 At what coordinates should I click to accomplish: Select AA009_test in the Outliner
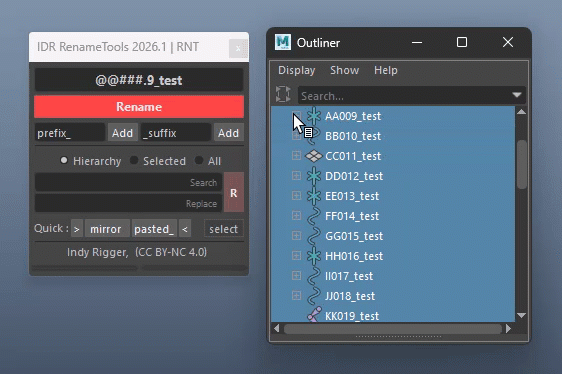click(353, 116)
